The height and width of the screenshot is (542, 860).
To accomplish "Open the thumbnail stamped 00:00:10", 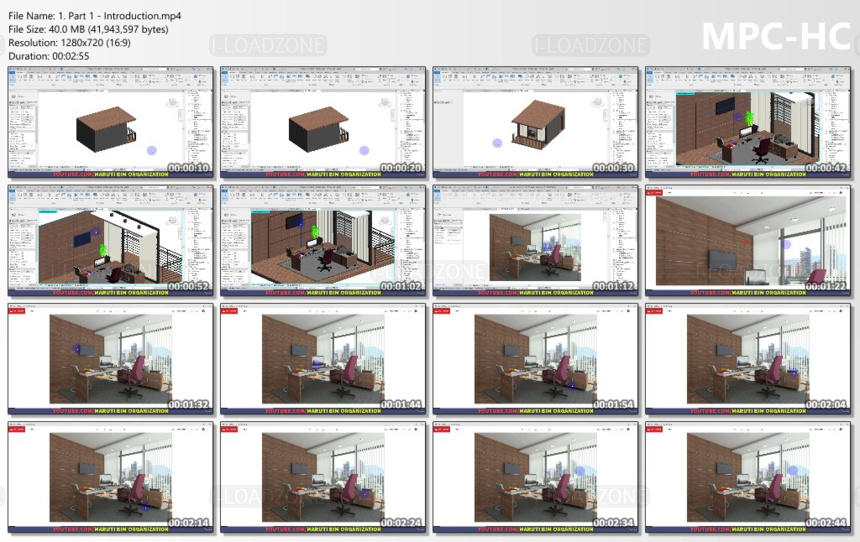I will coord(111,122).
